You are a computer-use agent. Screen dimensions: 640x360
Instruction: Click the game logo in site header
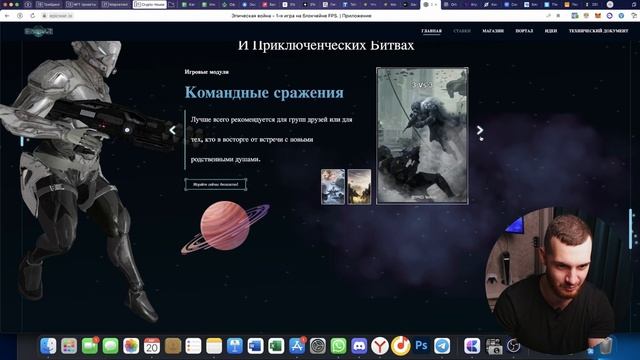click(38, 31)
